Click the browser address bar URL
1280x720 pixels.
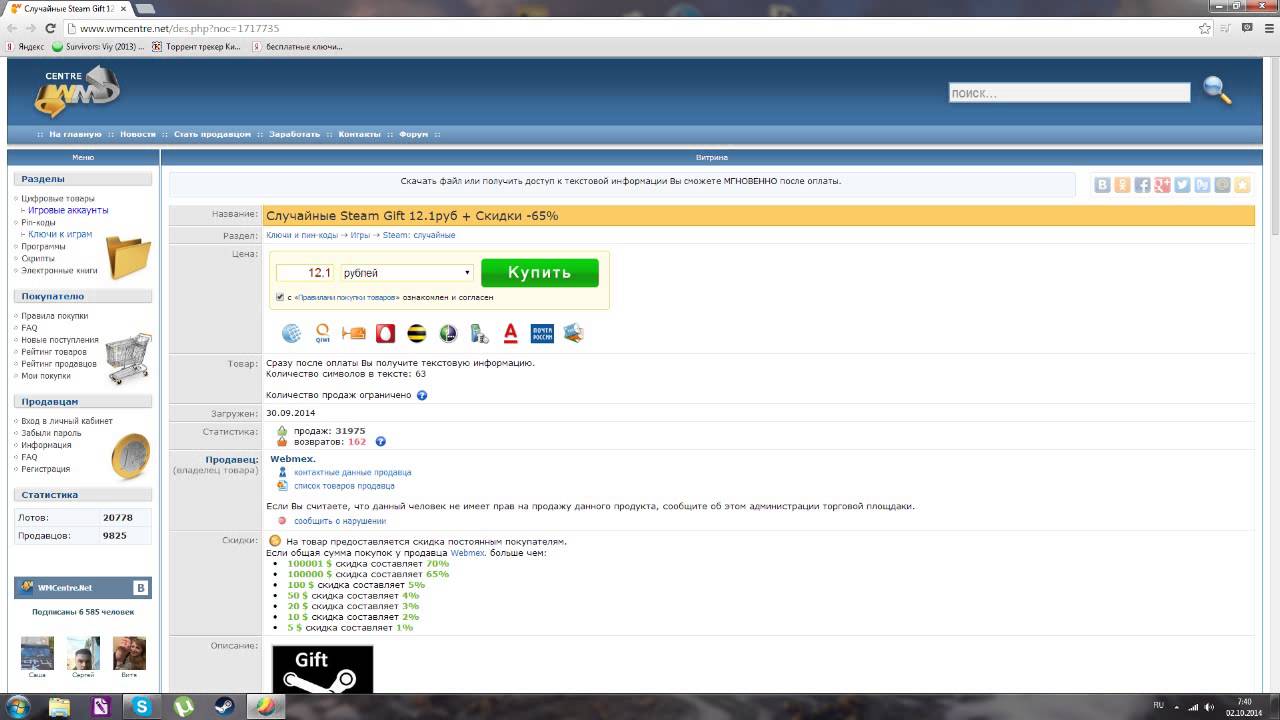coord(179,28)
